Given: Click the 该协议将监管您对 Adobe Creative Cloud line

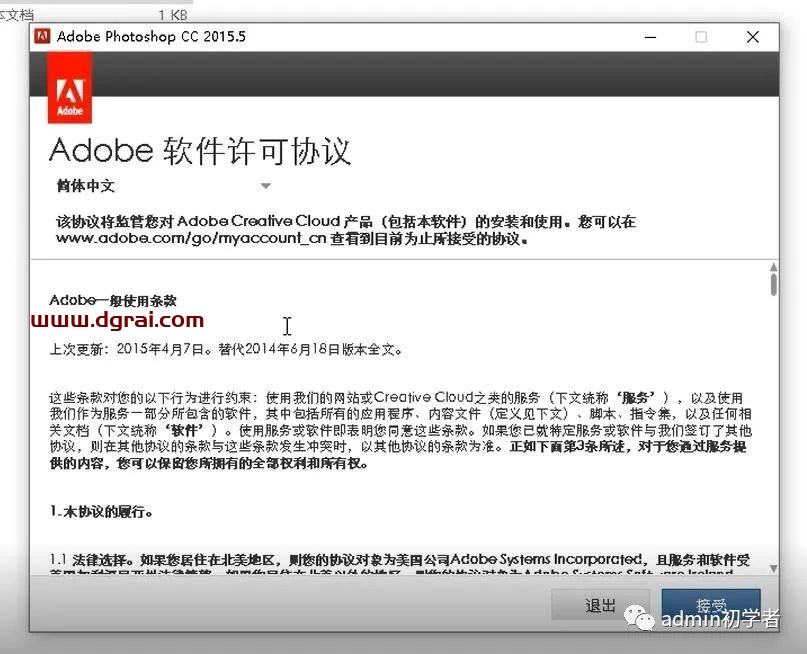Looking at the screenshot, I should (x=346, y=222).
